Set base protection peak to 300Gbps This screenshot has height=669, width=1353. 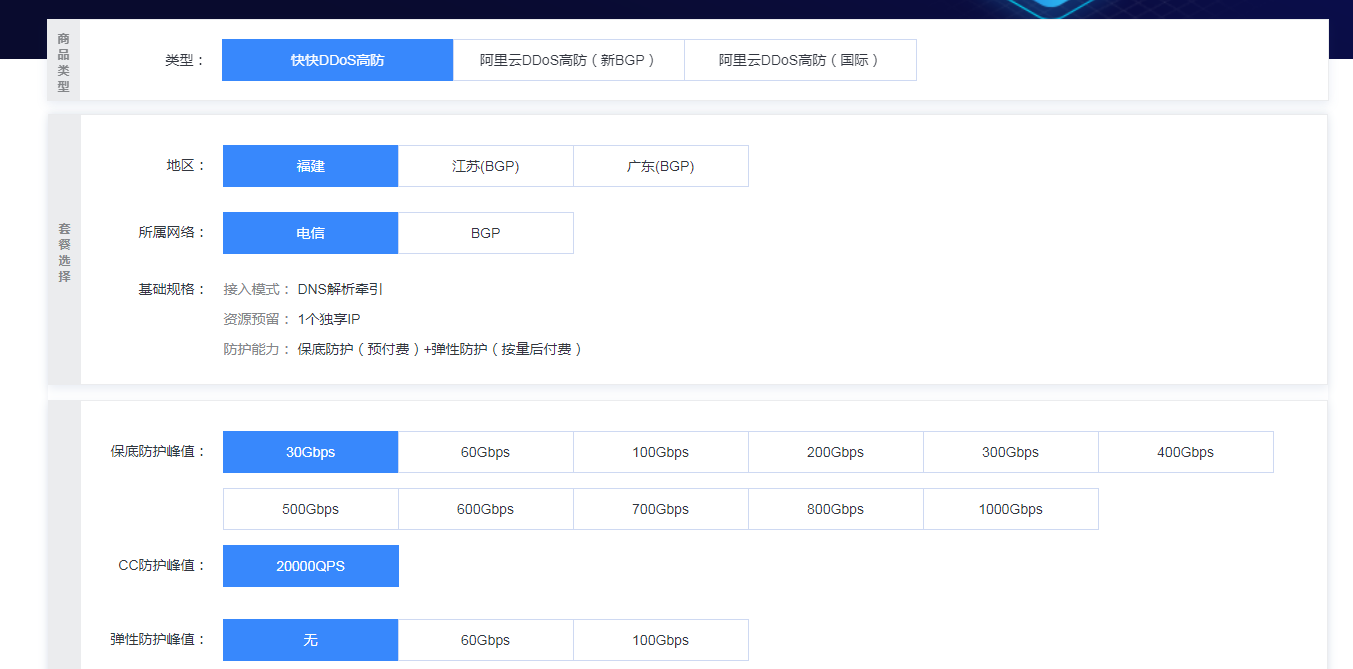[1011, 452]
